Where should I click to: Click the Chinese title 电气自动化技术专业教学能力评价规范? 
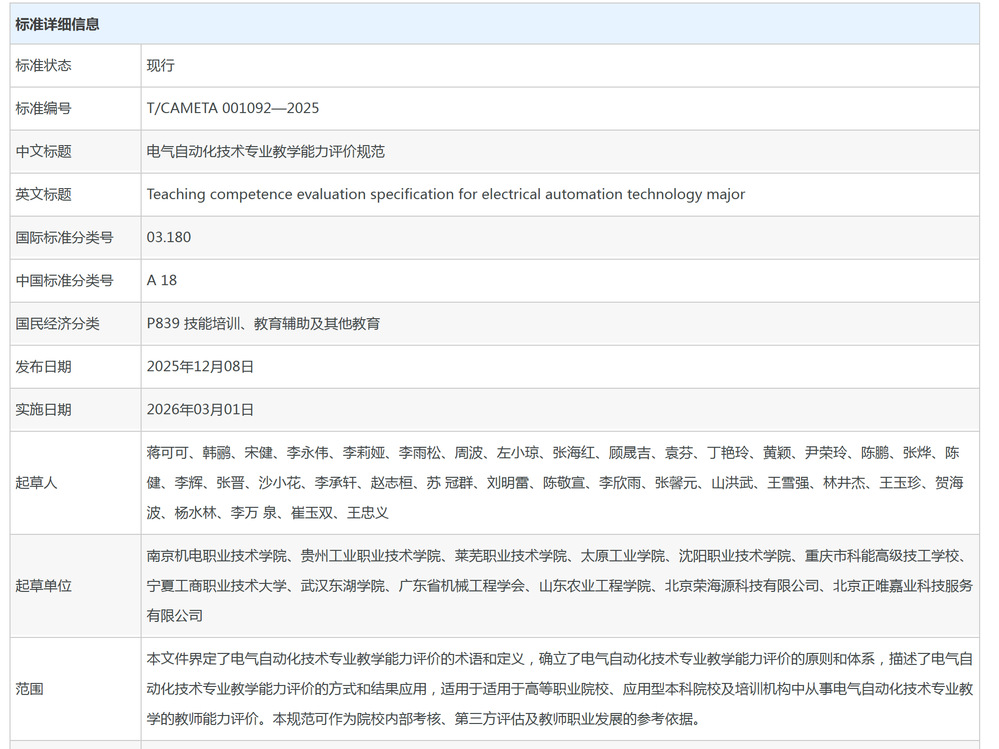[x=265, y=152]
